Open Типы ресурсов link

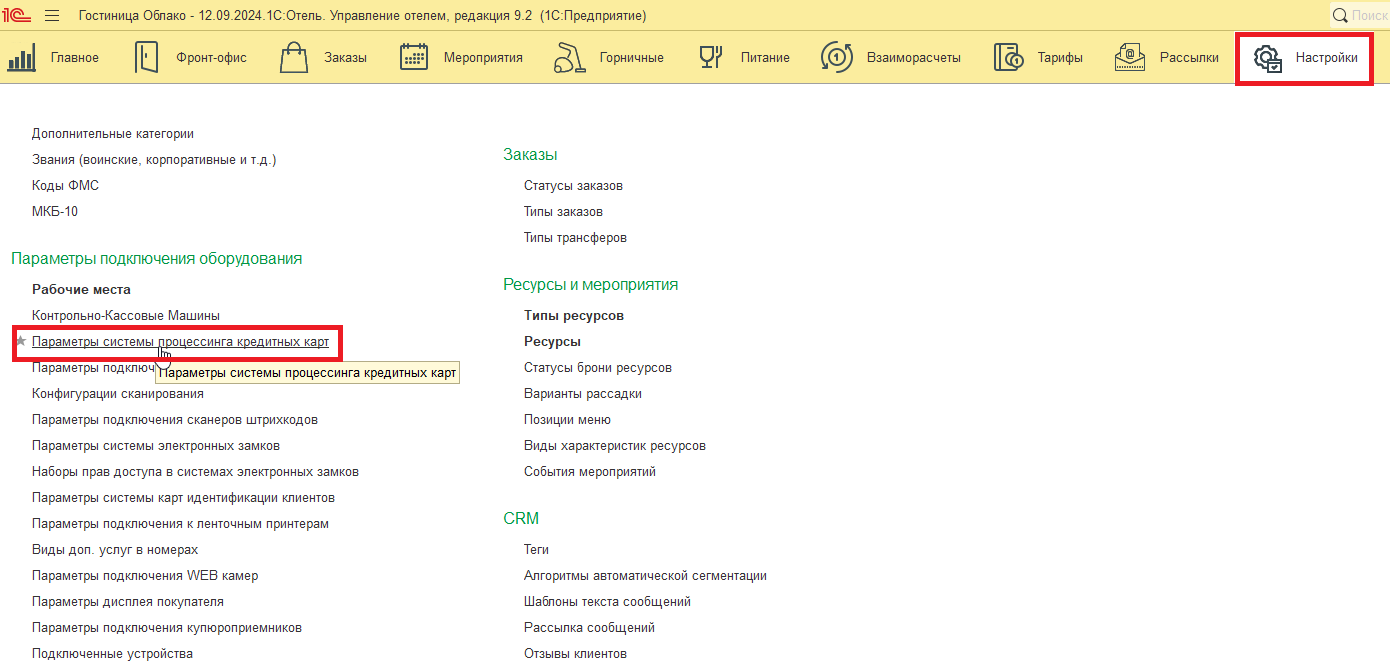574,315
